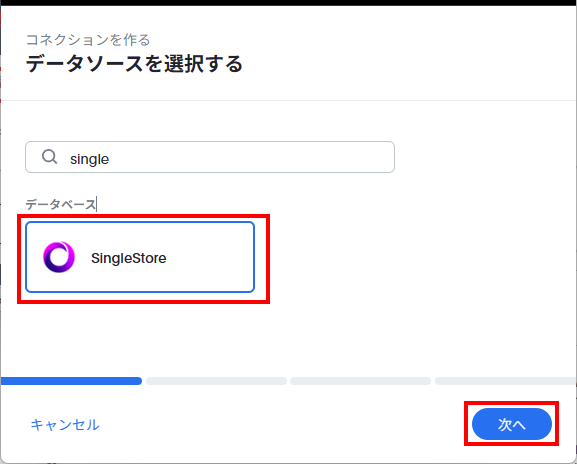This screenshot has width=577, height=464.
Task: Click the magnifying glass search icon
Action: click(x=49, y=157)
